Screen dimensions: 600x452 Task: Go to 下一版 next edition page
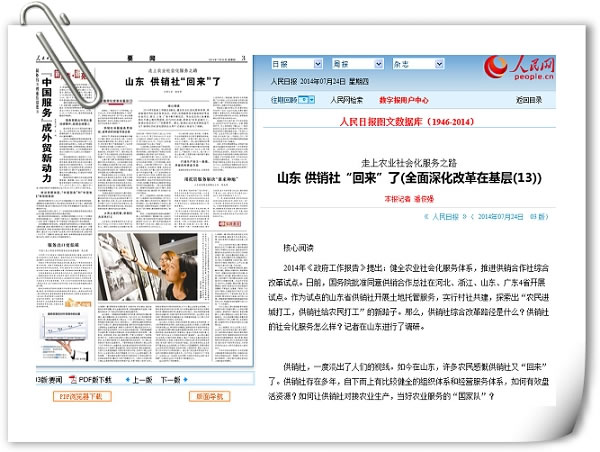click(170, 380)
